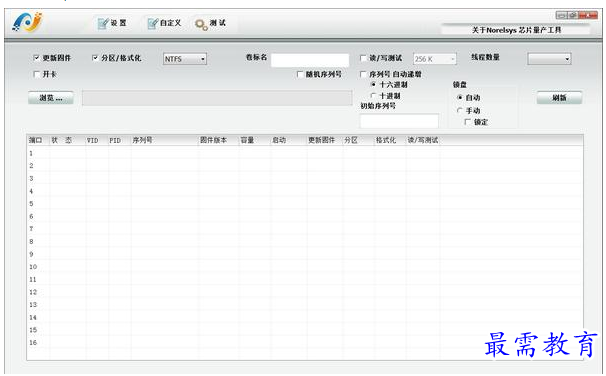Select port row 6 in the table

click(x=305, y=216)
